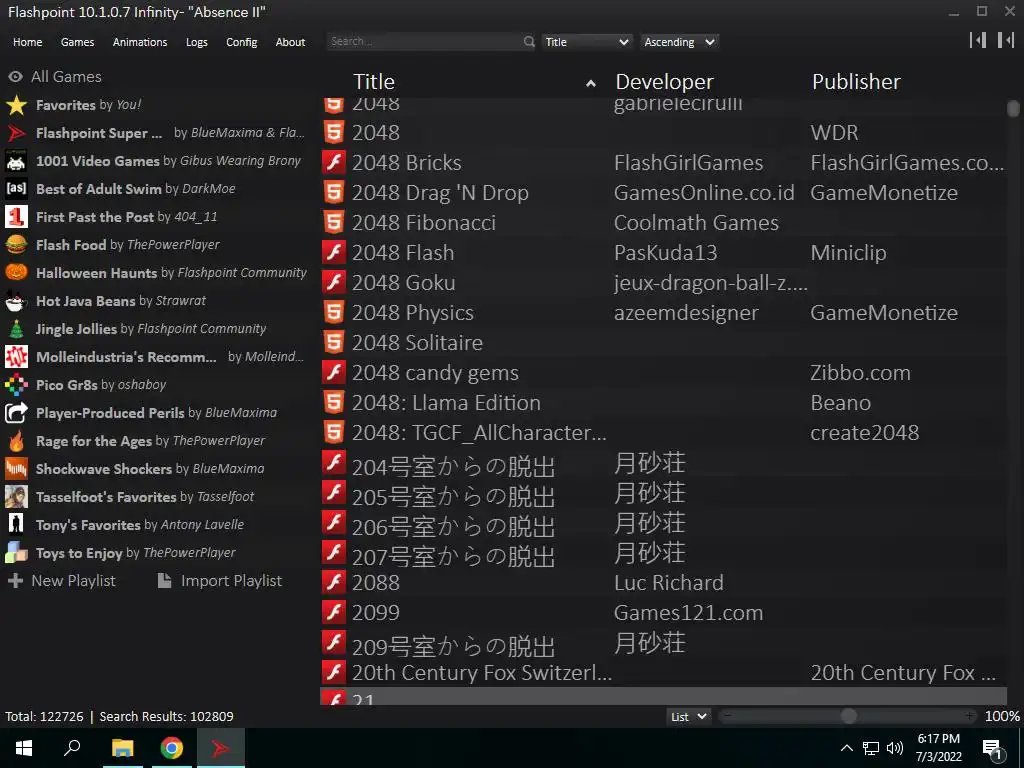
Task: Open the Ascending sort order dropdown
Action: coord(680,42)
